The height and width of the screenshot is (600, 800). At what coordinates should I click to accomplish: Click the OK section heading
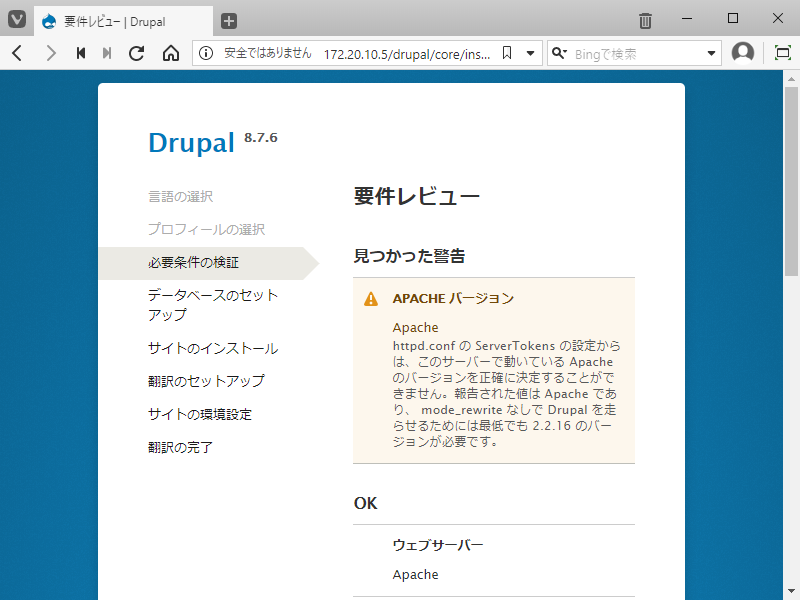pos(365,503)
